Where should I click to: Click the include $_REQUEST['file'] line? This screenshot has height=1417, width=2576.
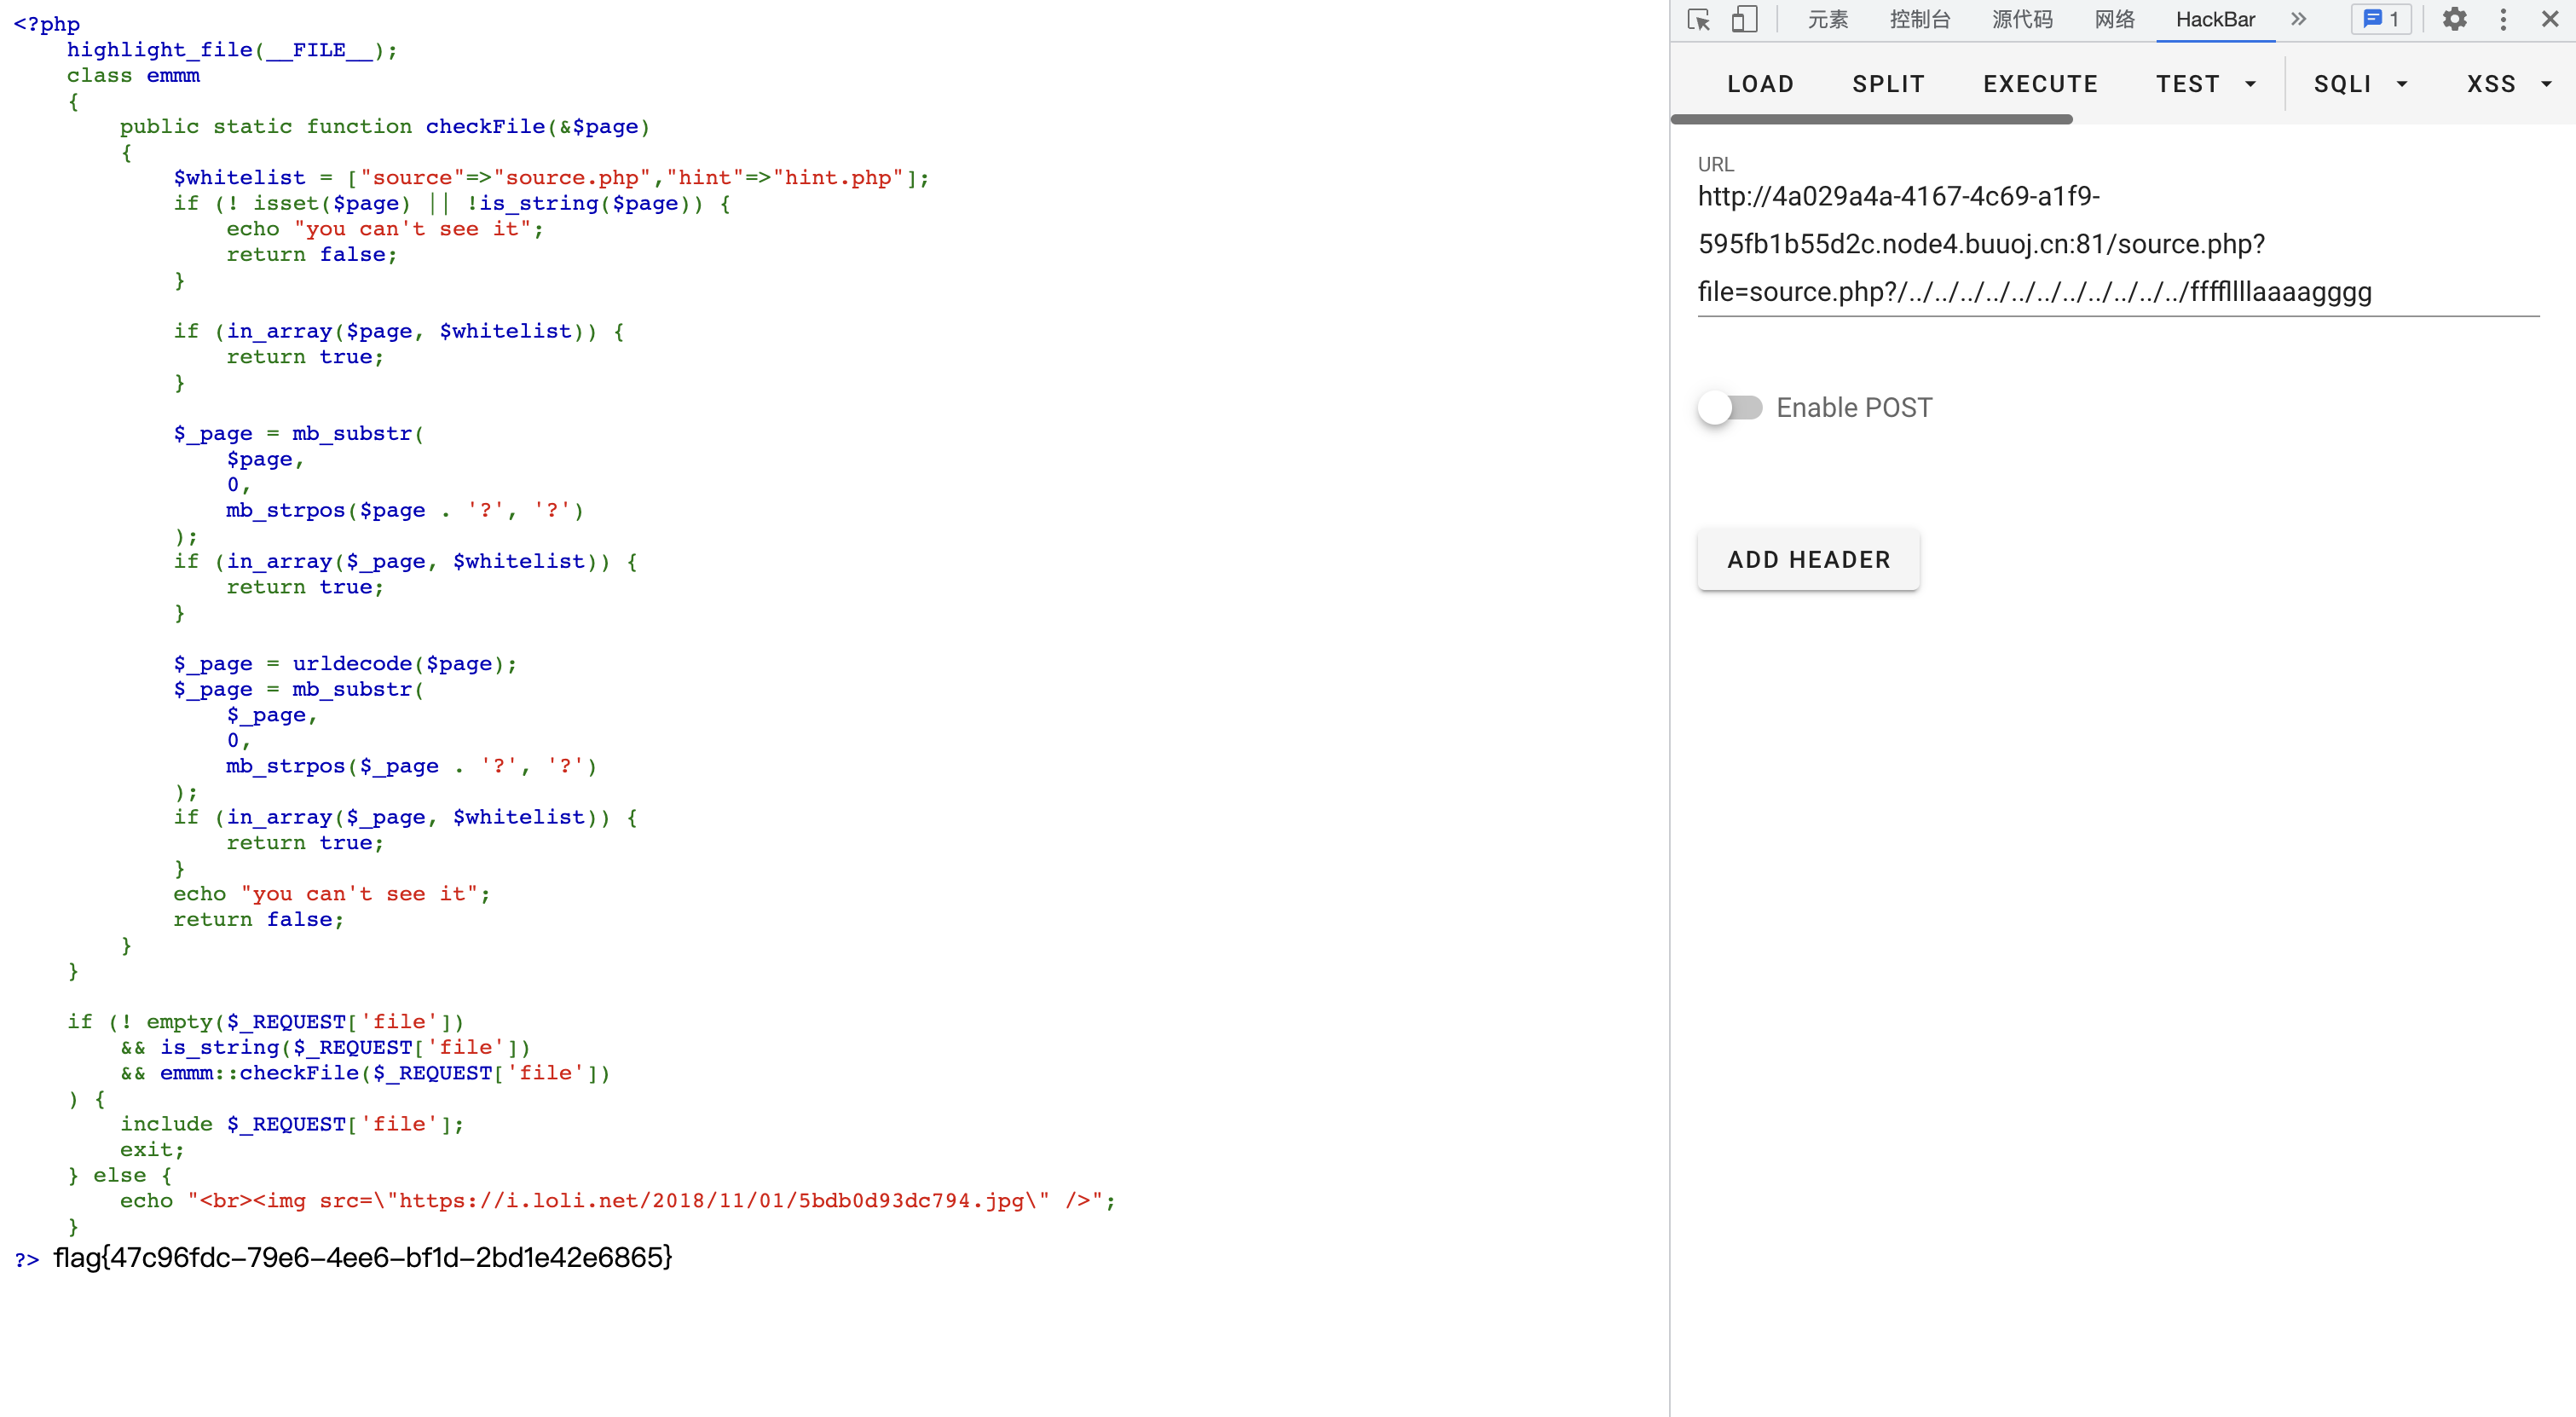click(292, 1124)
